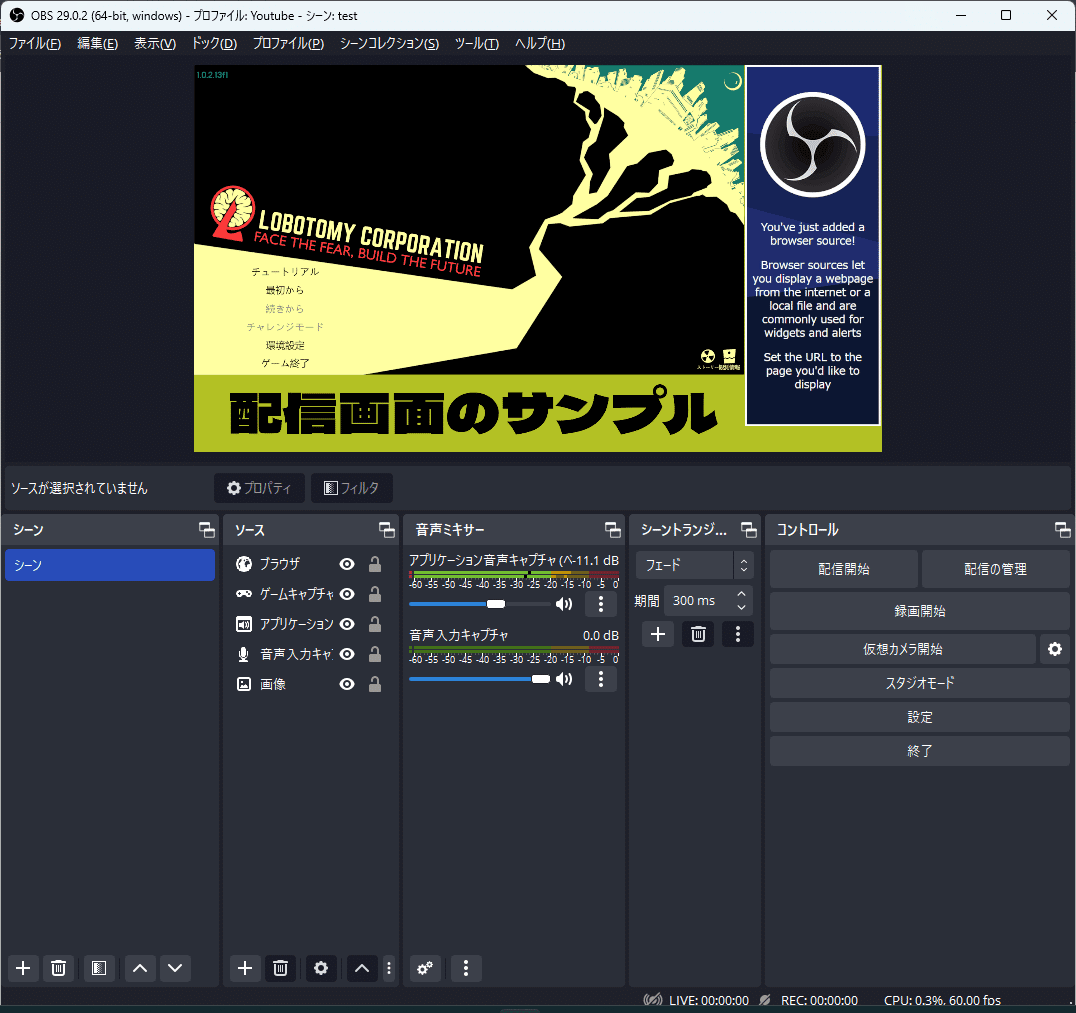
Task: Remove selected source with trash icon
Action: (x=280, y=968)
